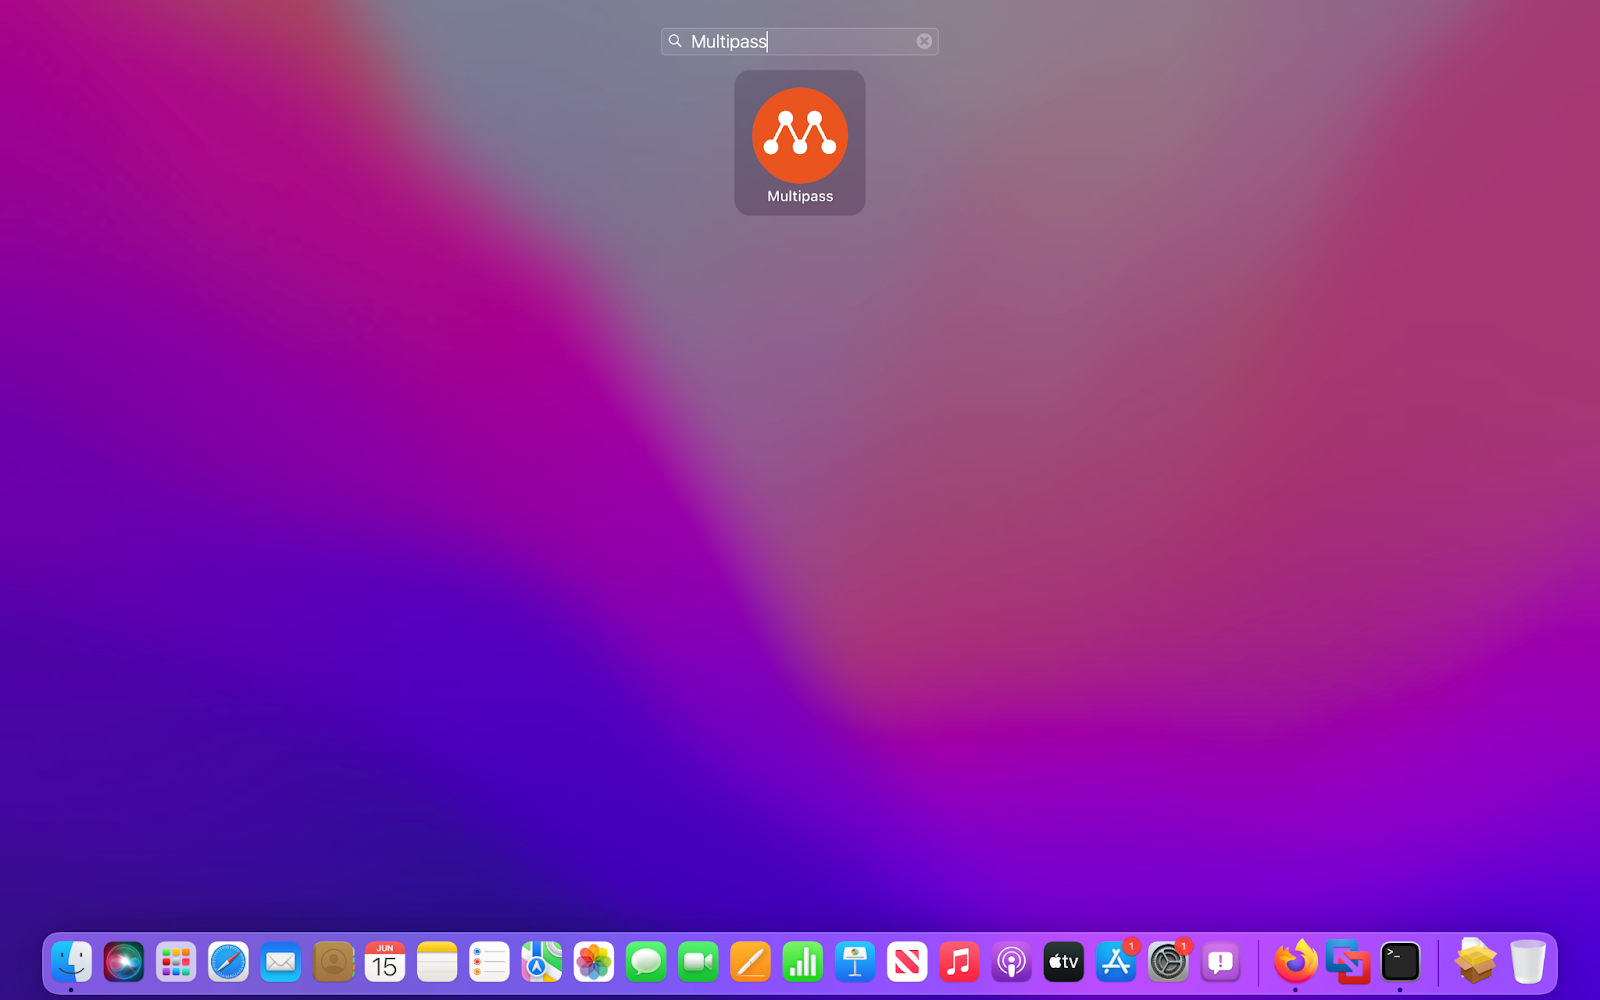The width and height of the screenshot is (1600, 1000).
Task: Open the Music app
Action: (959, 962)
